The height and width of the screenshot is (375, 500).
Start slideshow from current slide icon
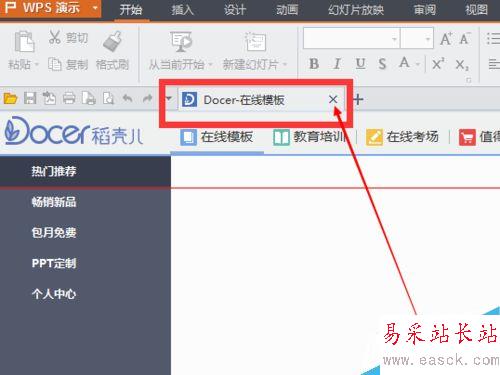[x=181, y=41]
